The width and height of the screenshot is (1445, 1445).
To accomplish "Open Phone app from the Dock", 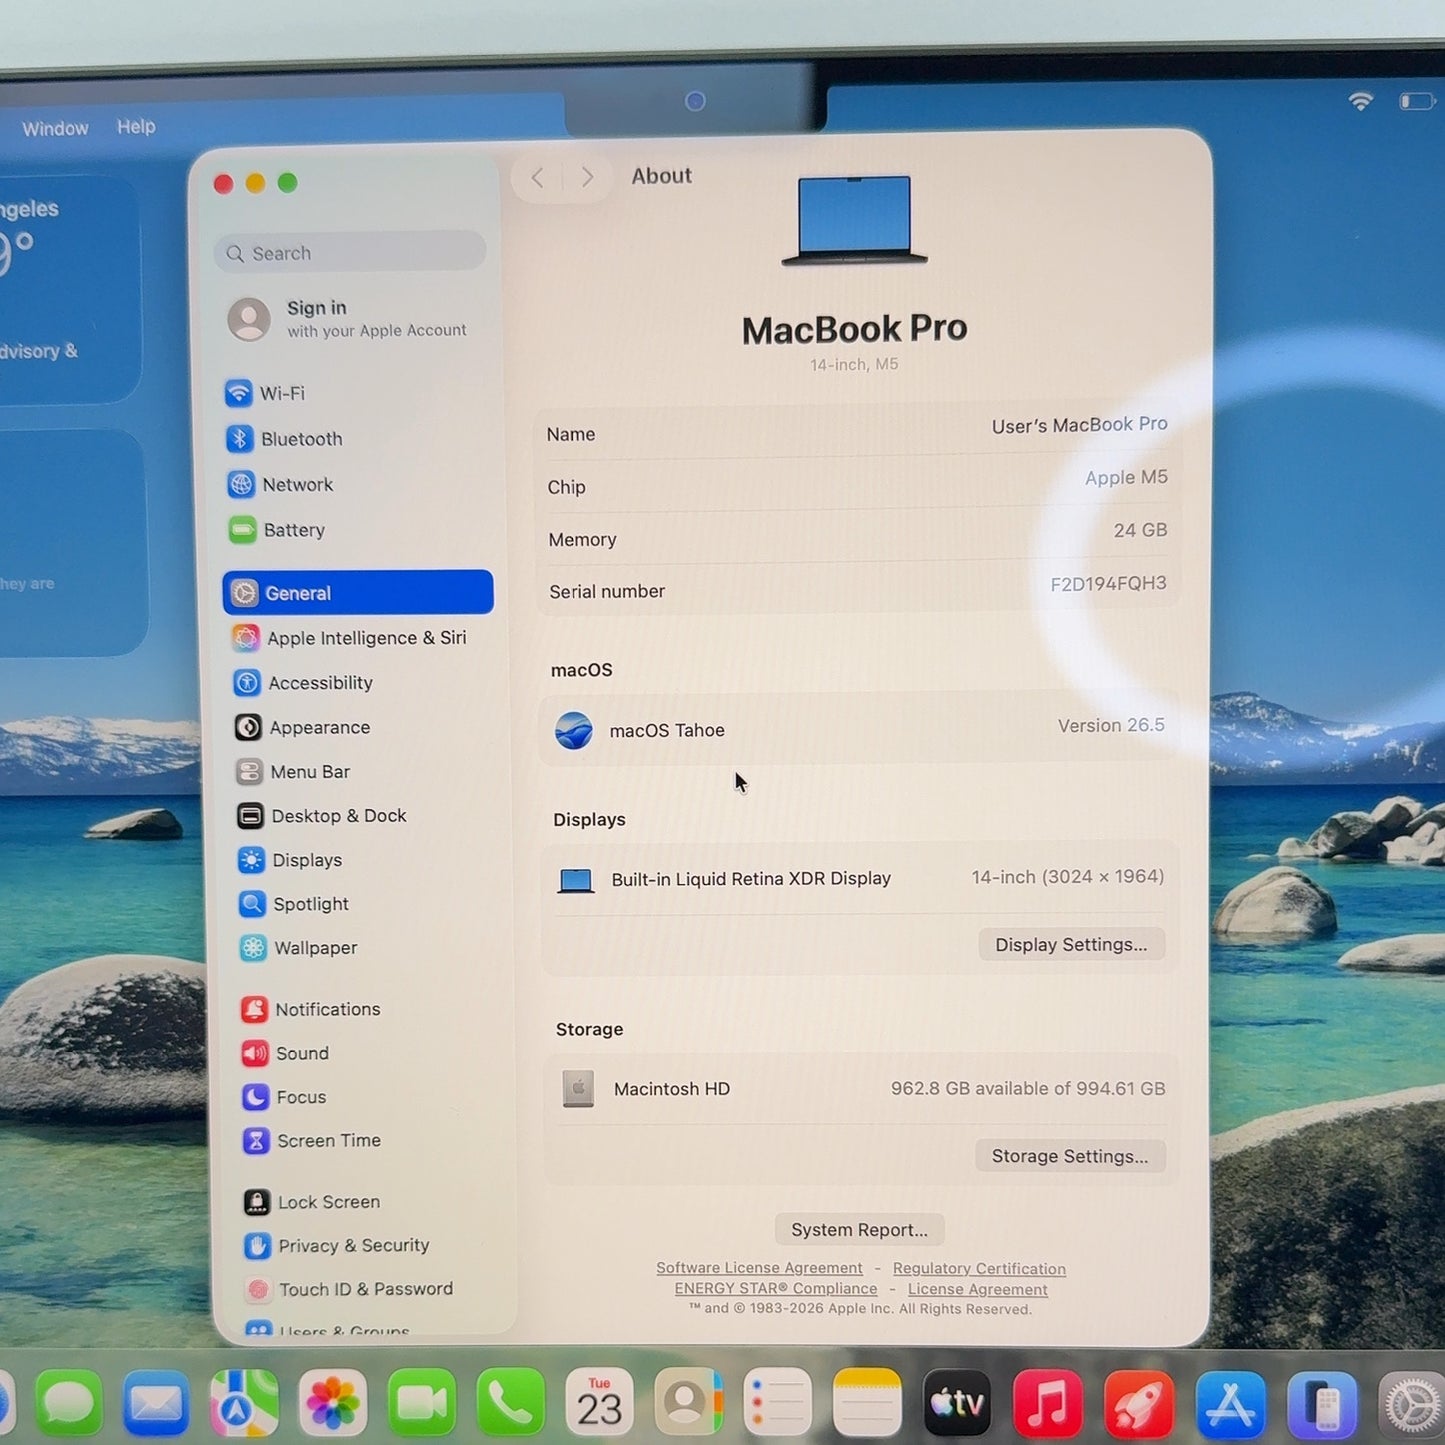I will [x=511, y=1403].
